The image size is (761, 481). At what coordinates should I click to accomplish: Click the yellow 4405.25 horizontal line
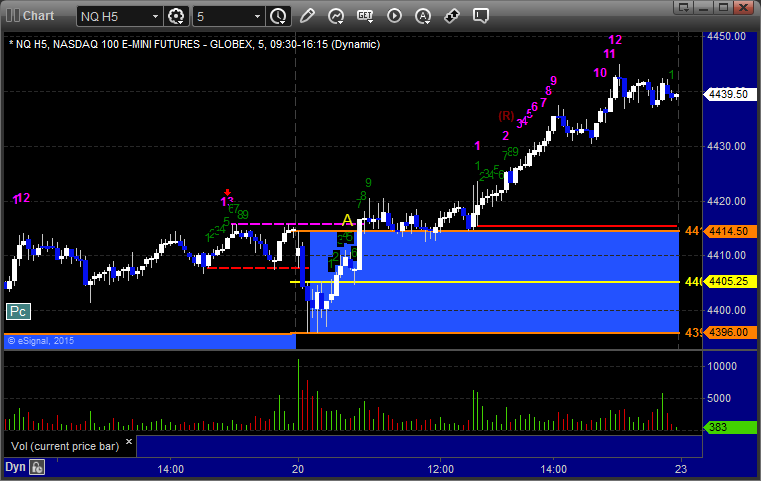(484, 282)
